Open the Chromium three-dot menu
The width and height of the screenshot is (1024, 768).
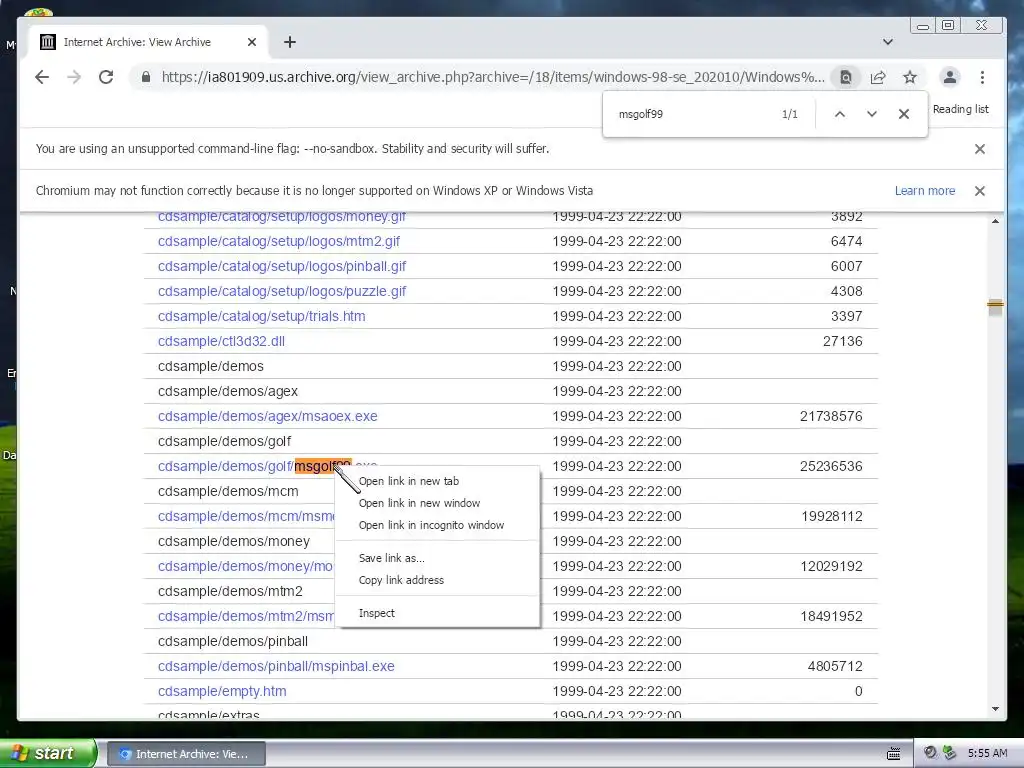(982, 77)
